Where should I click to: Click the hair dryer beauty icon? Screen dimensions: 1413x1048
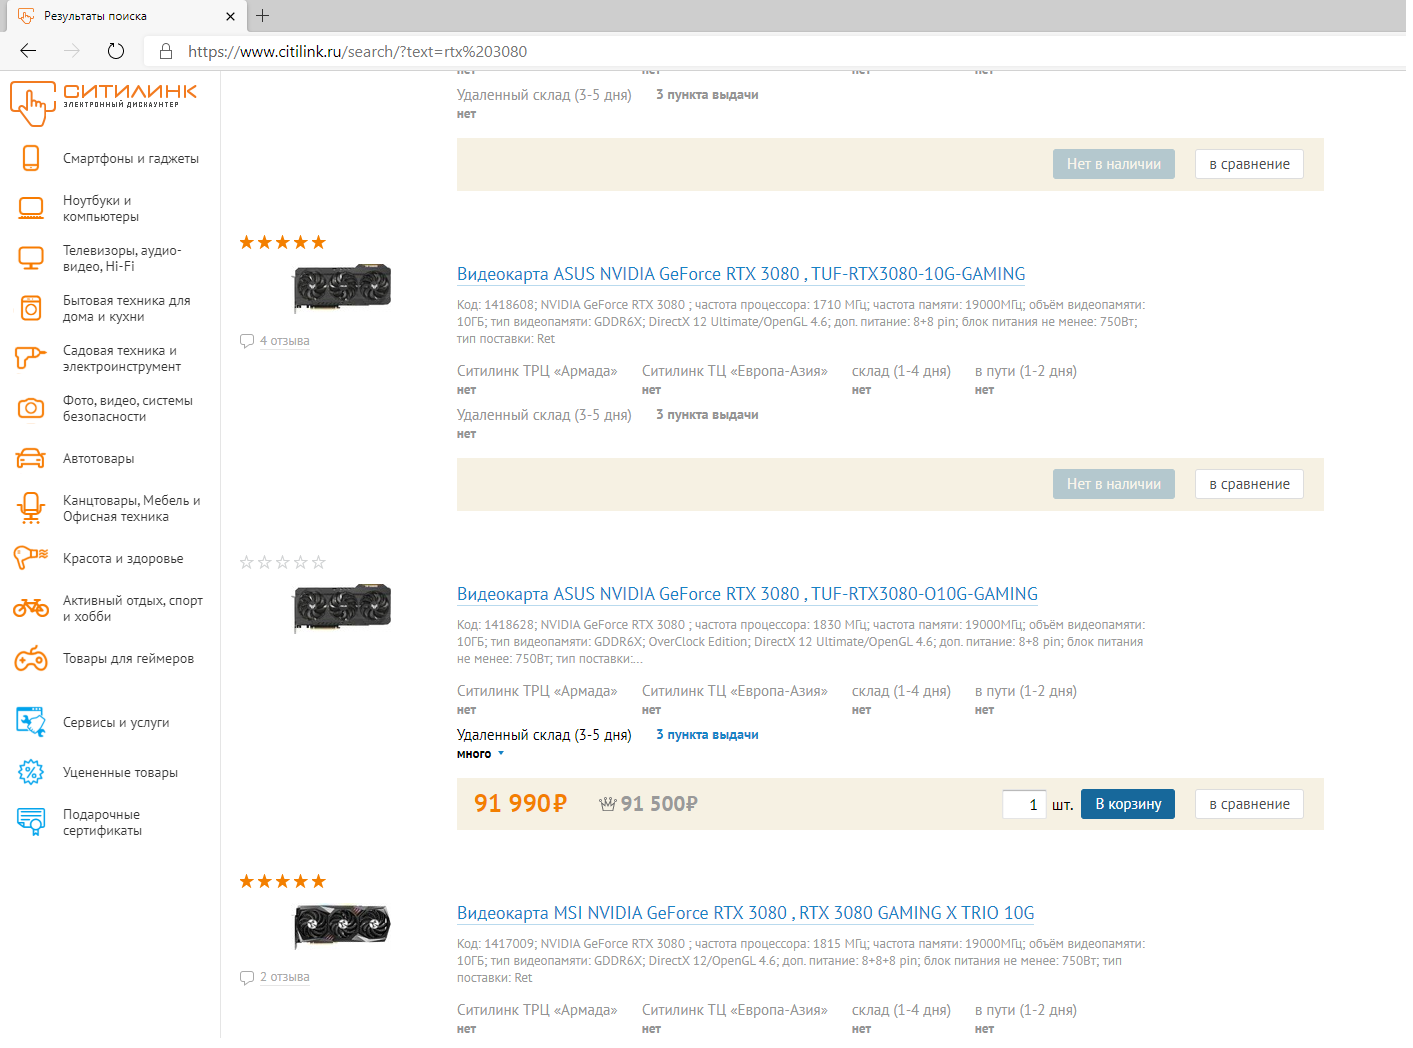31,558
